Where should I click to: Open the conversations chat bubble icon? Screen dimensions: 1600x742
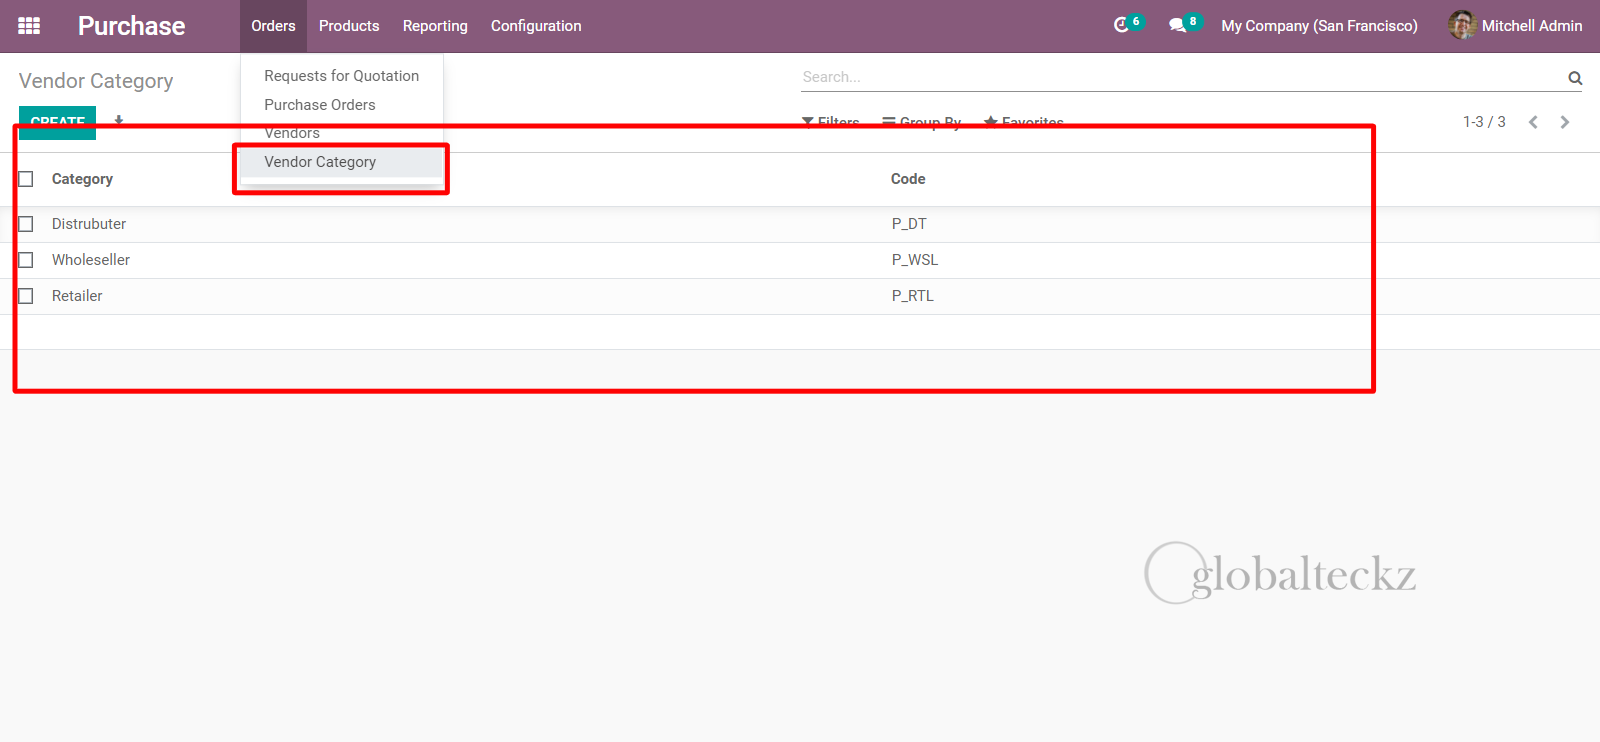point(1177,25)
